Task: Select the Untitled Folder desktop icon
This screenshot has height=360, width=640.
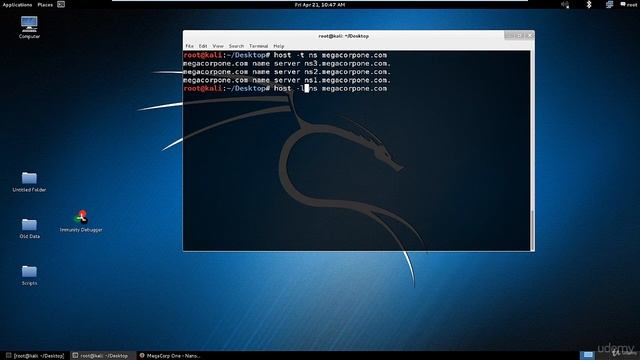Action: click(x=29, y=182)
